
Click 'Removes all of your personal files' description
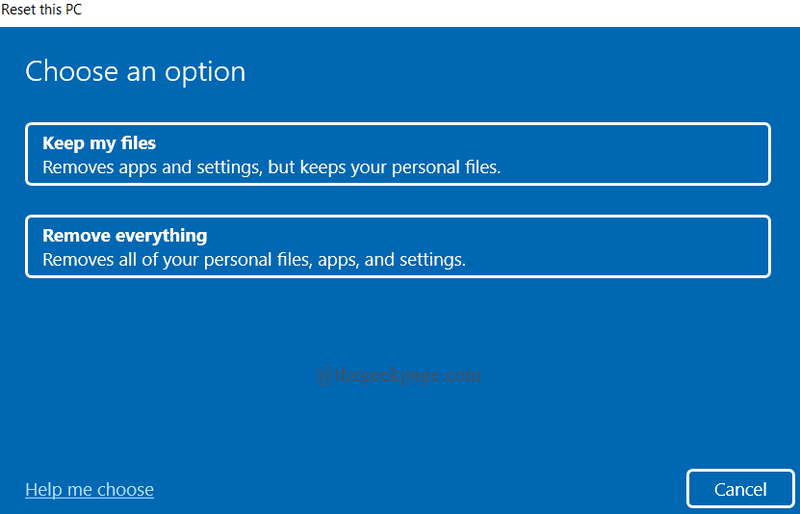coord(254,260)
